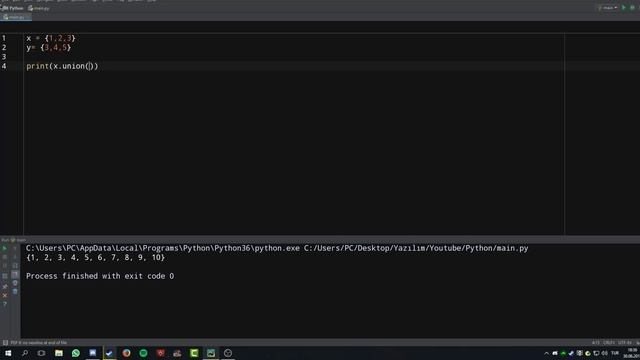
Task: Click the tool window toggle icon in status bar
Action: coord(5,343)
